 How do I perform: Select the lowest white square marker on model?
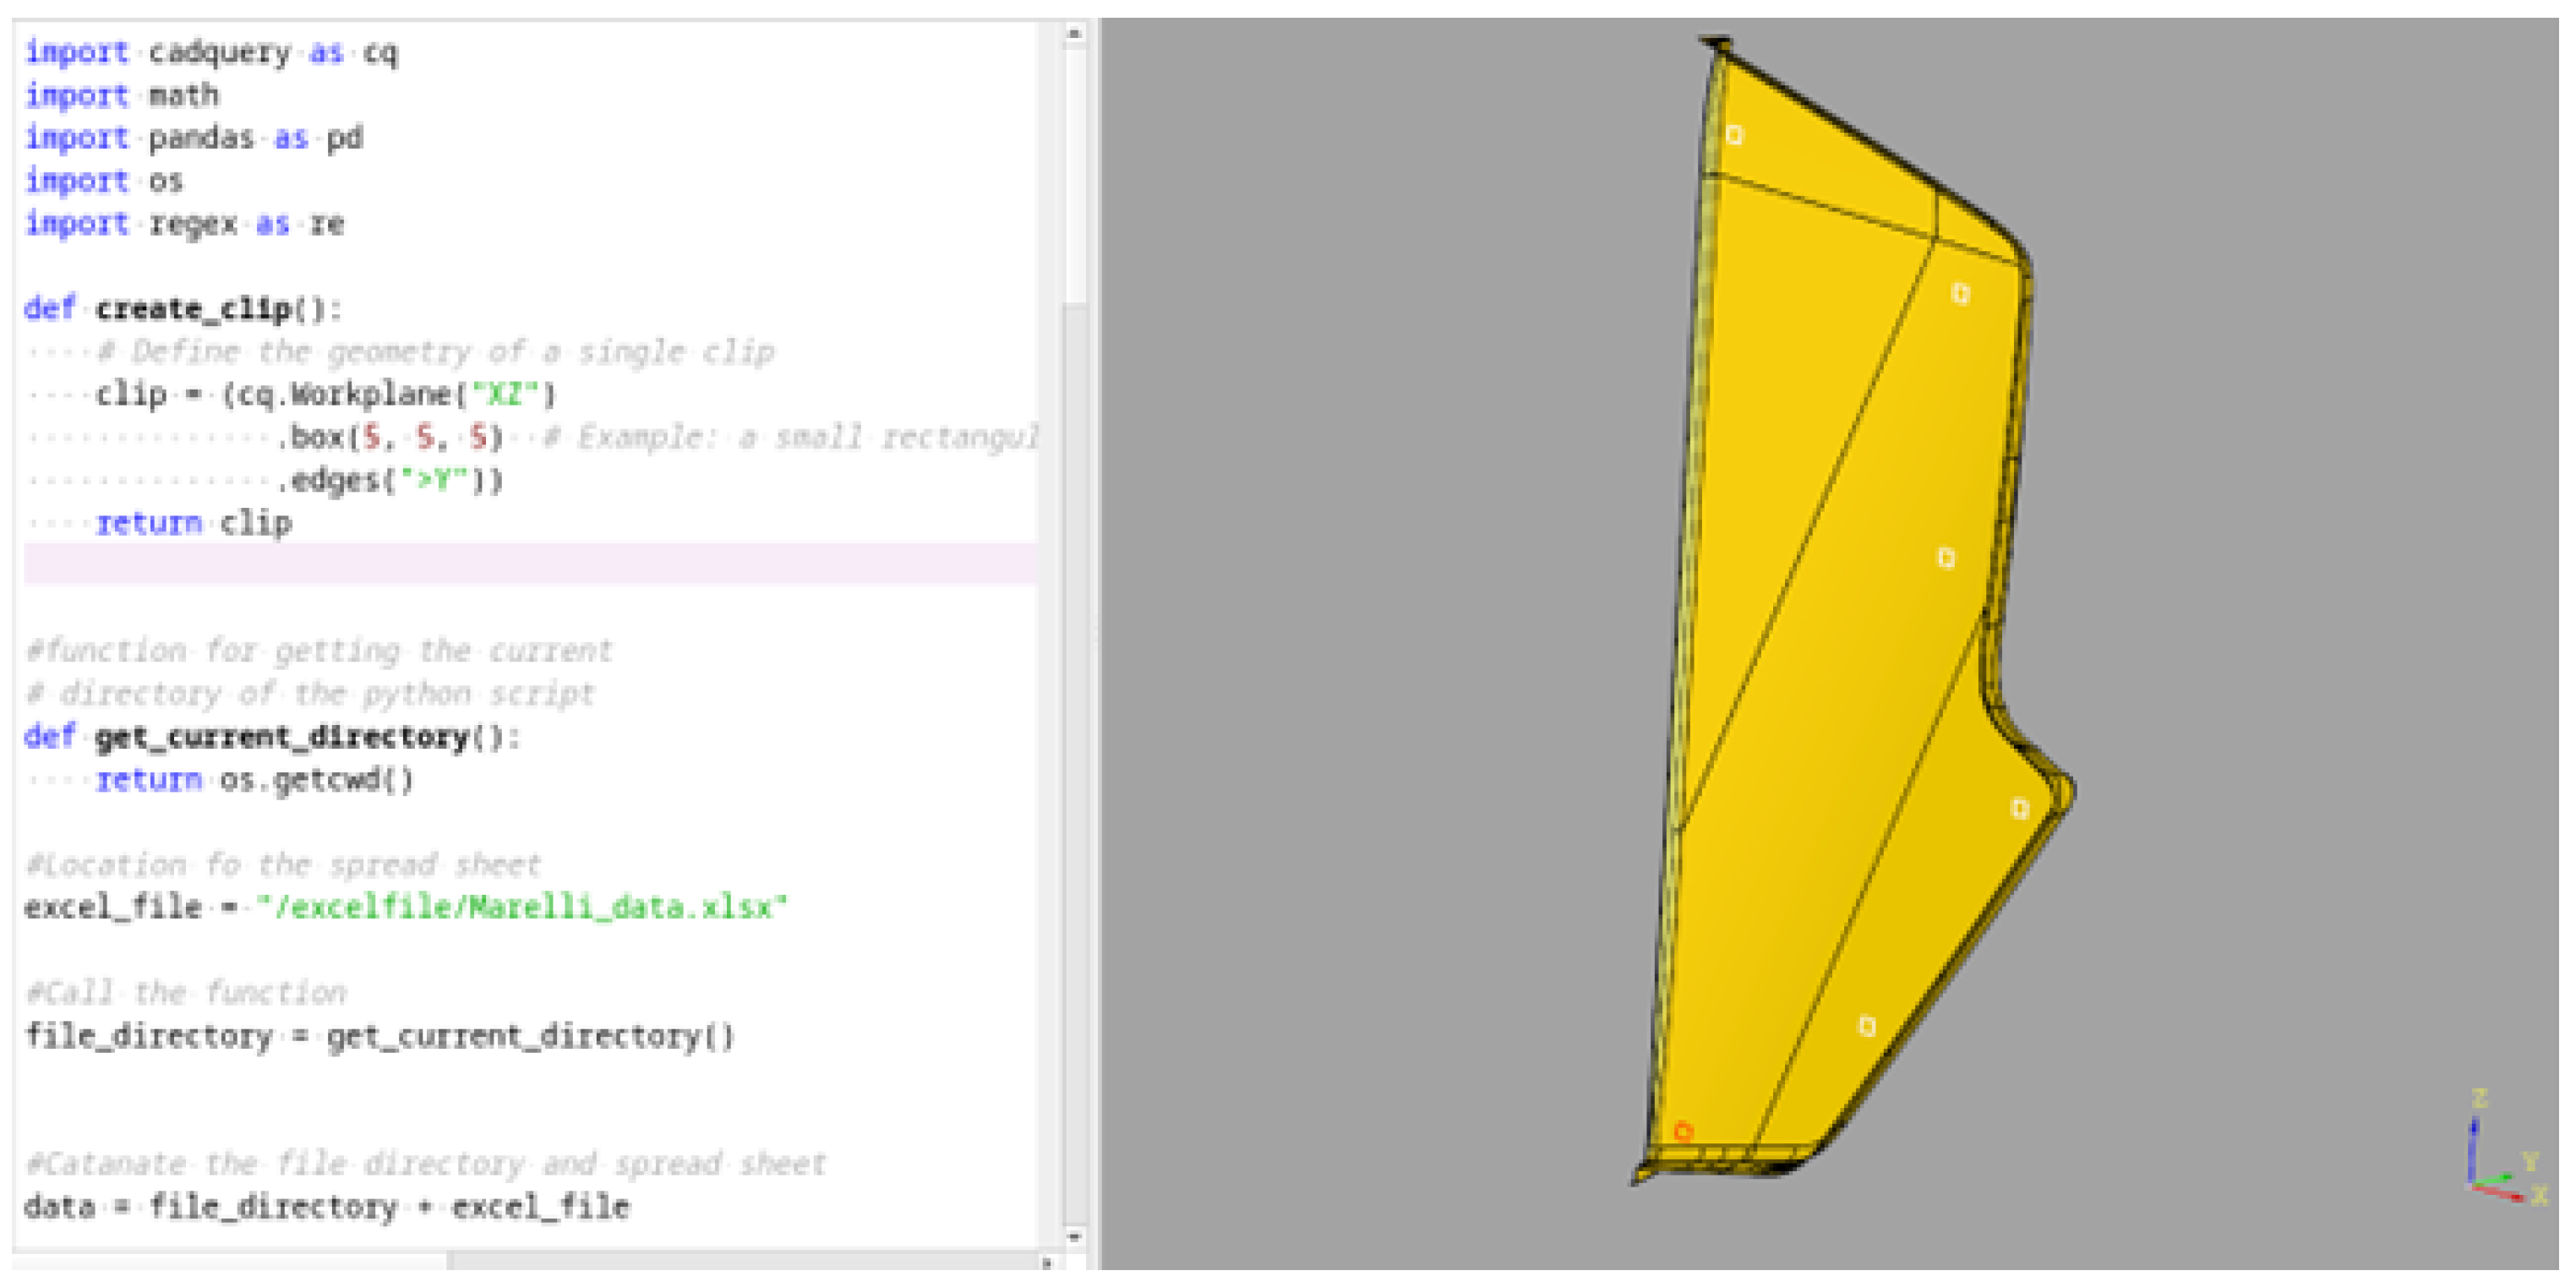(1867, 1026)
